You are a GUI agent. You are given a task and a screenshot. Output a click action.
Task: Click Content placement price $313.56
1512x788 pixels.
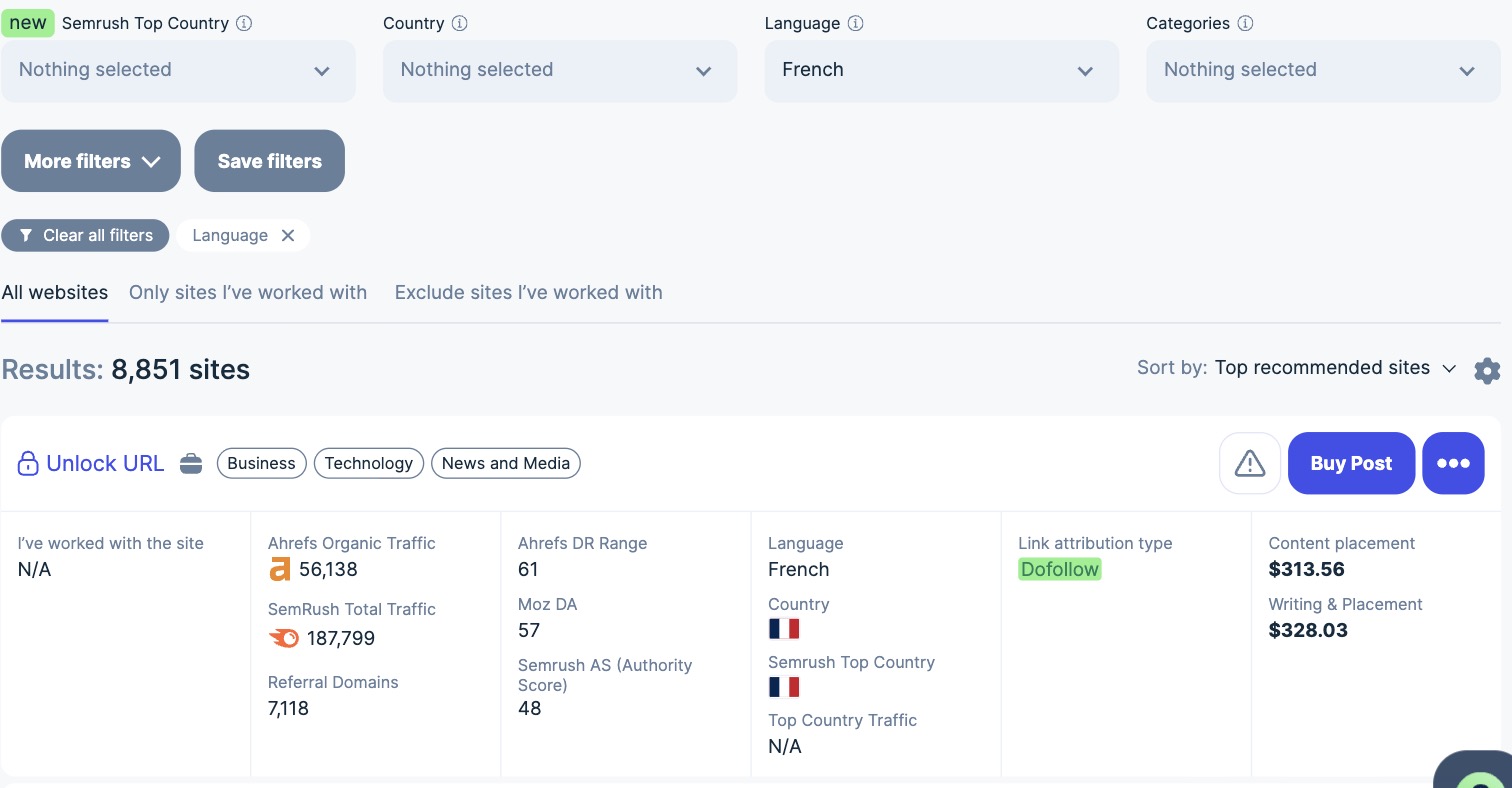(1307, 570)
